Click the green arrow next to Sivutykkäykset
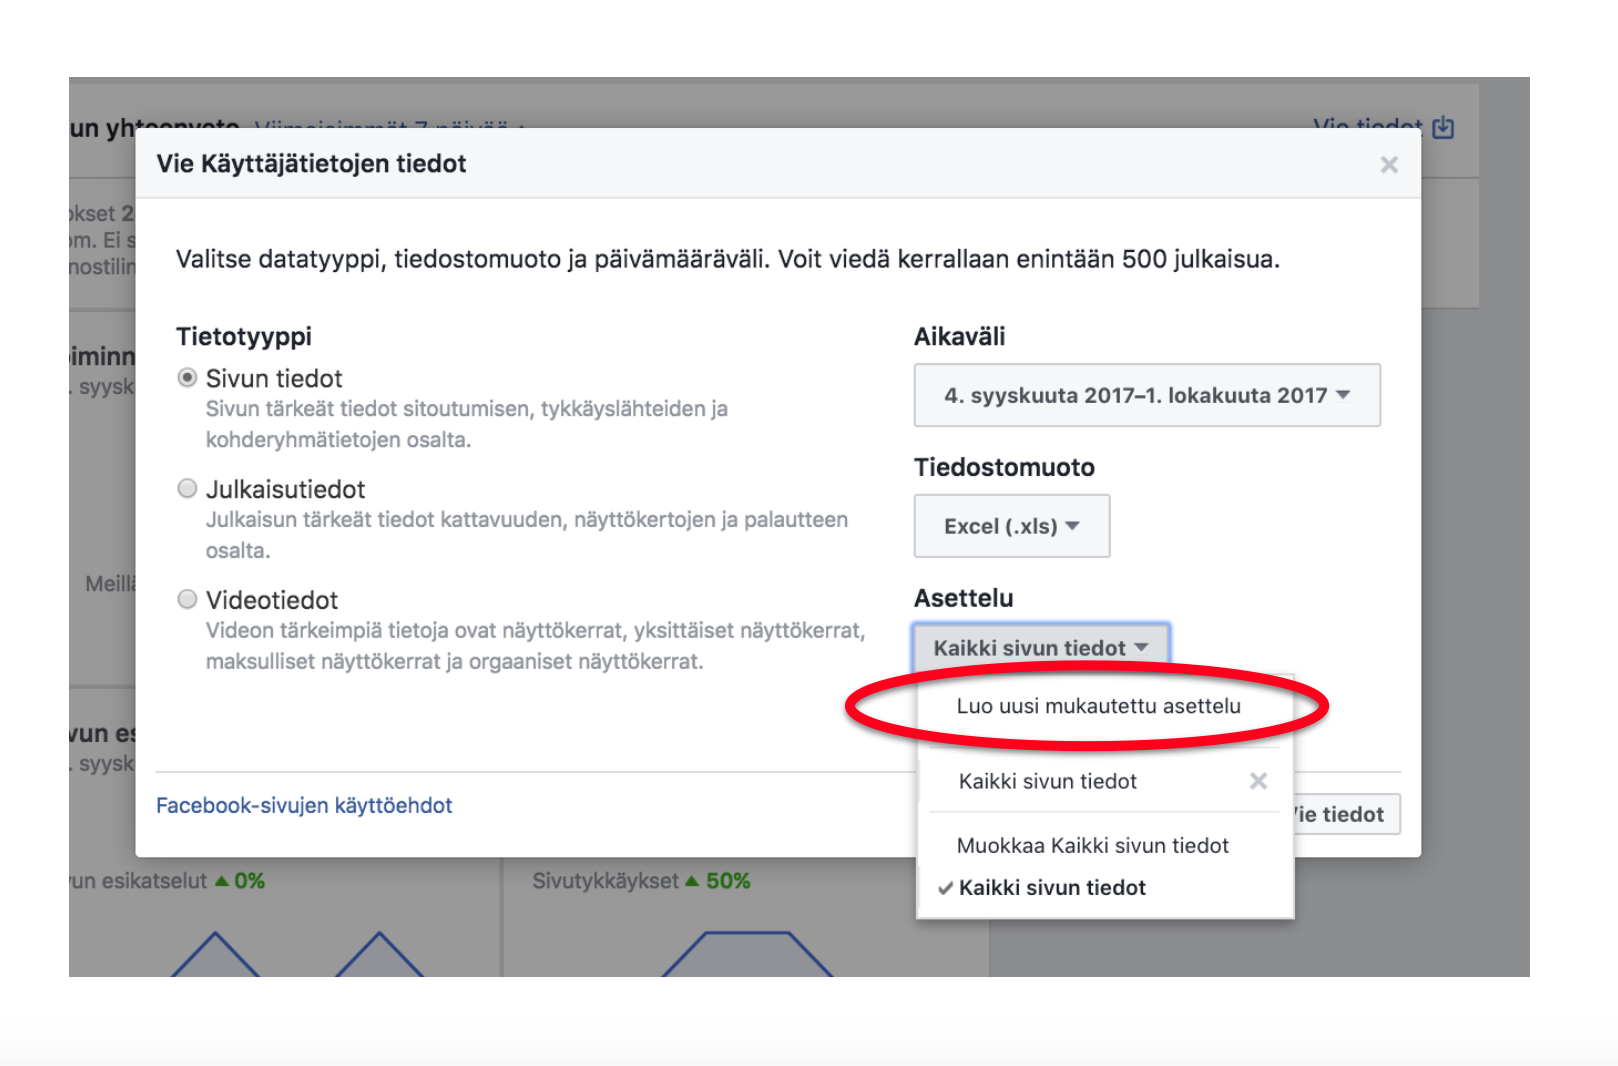The image size is (1618, 1066). coord(691,881)
